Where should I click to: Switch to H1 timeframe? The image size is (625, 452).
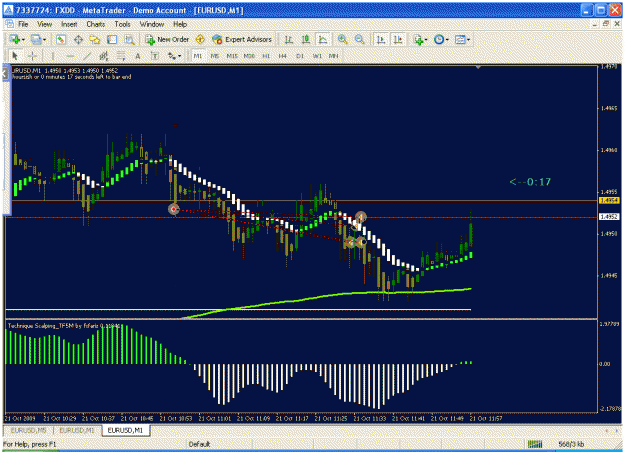click(266, 56)
